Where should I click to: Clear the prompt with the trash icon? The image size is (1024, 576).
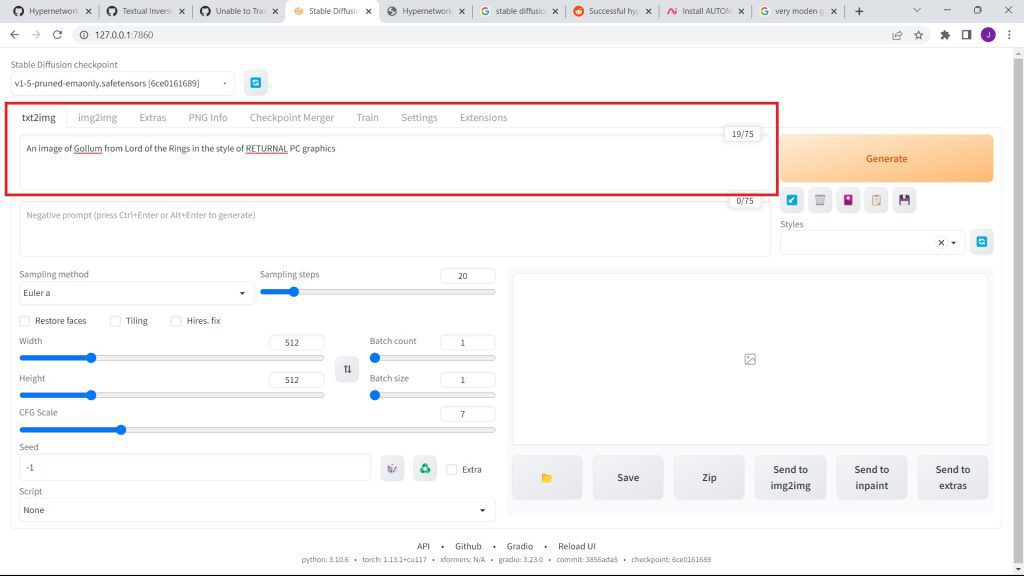click(820, 200)
